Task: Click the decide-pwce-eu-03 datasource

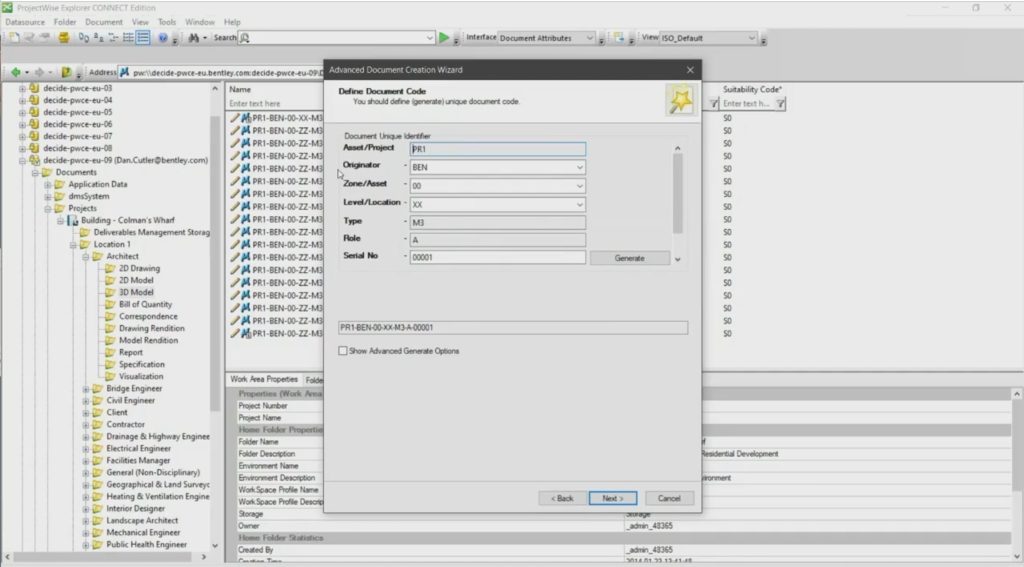Action: 77,88
